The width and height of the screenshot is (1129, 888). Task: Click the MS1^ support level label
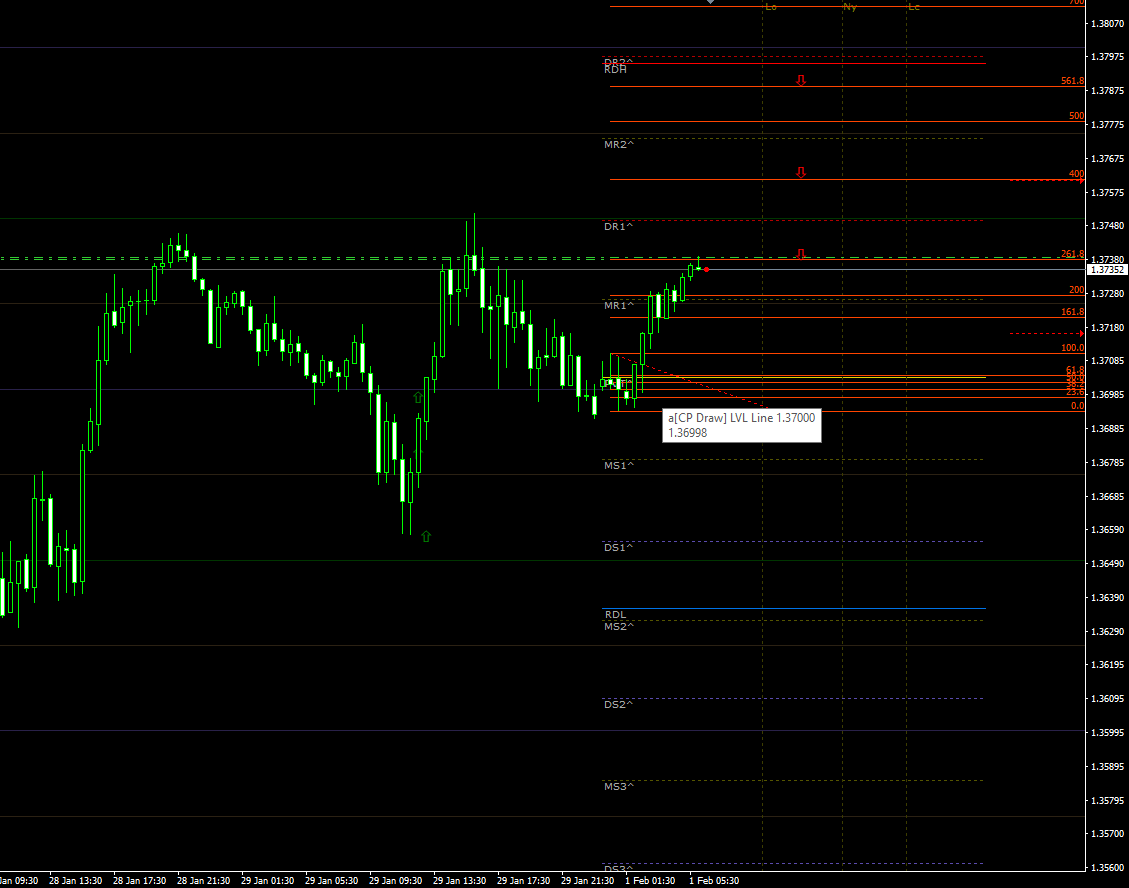(618, 466)
